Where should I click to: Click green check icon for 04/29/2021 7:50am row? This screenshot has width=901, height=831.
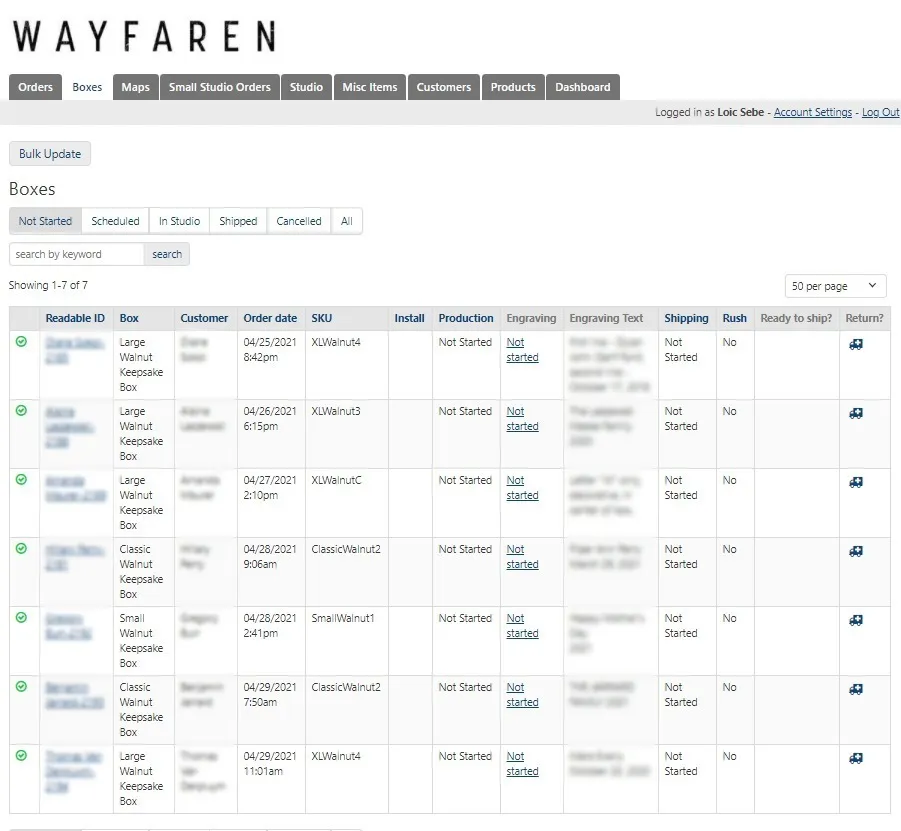coord(21,687)
